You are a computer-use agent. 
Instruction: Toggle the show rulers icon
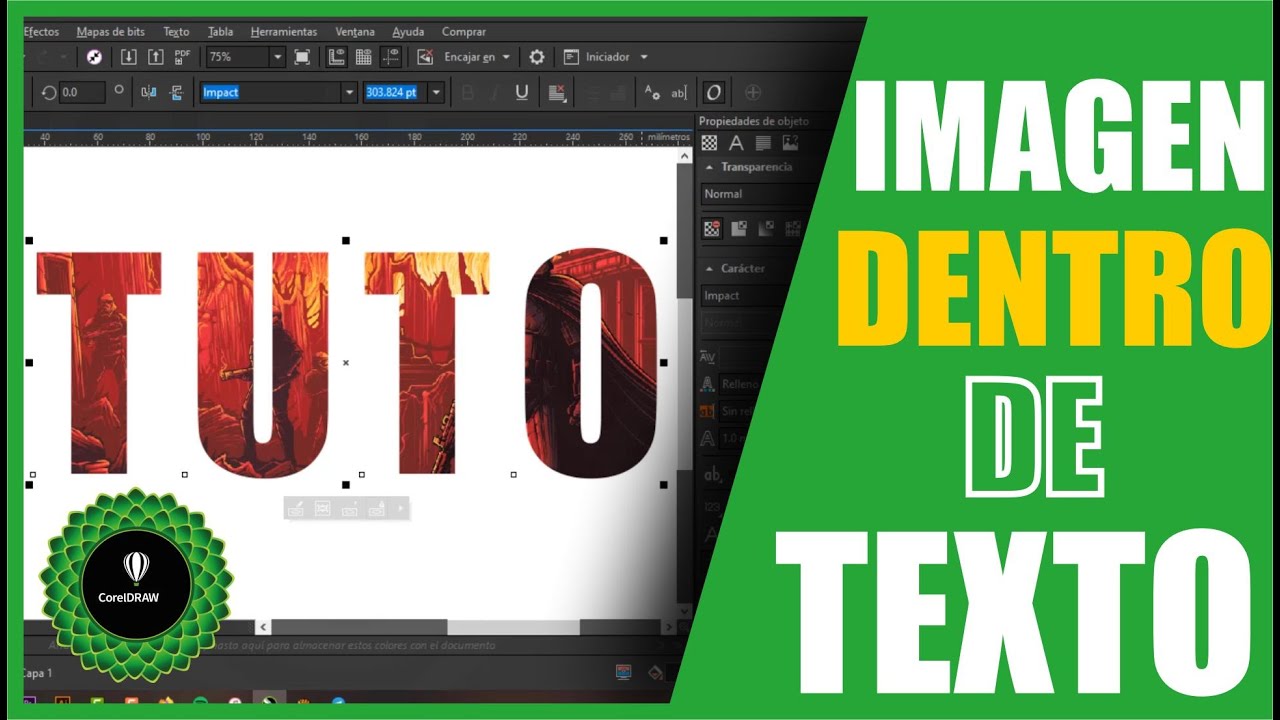(x=337, y=57)
